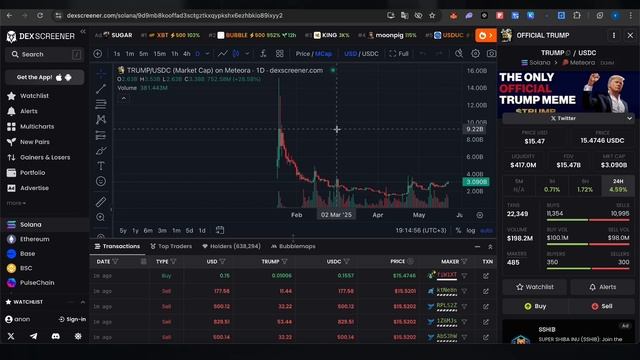This screenshot has height=360, width=640.
Task: Filter by maker of the 177.58 Sell row
Action: point(464,291)
